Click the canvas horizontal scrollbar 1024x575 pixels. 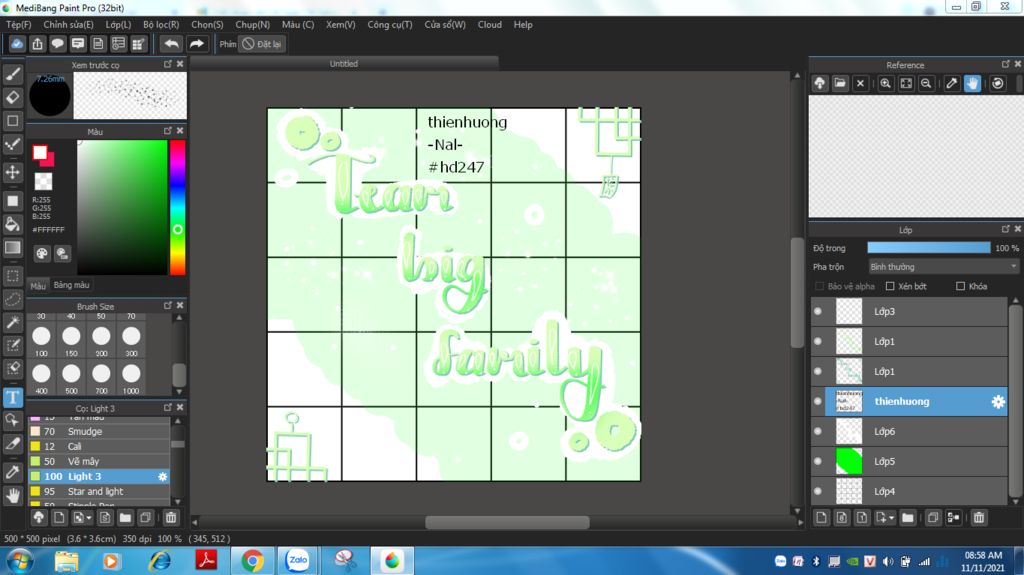(x=507, y=522)
